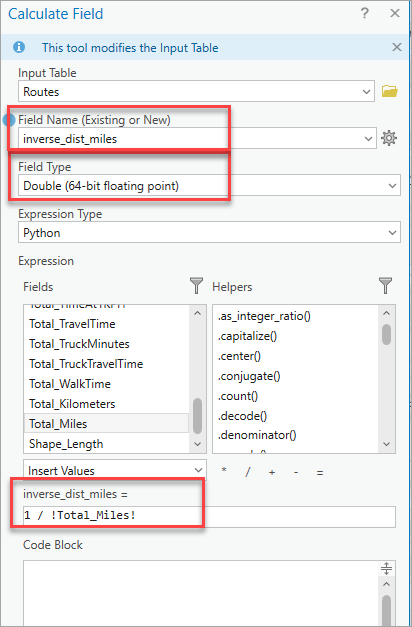The width and height of the screenshot is (412, 627).
Task: Choose .conjugate() helper
Action: [x=249, y=376]
